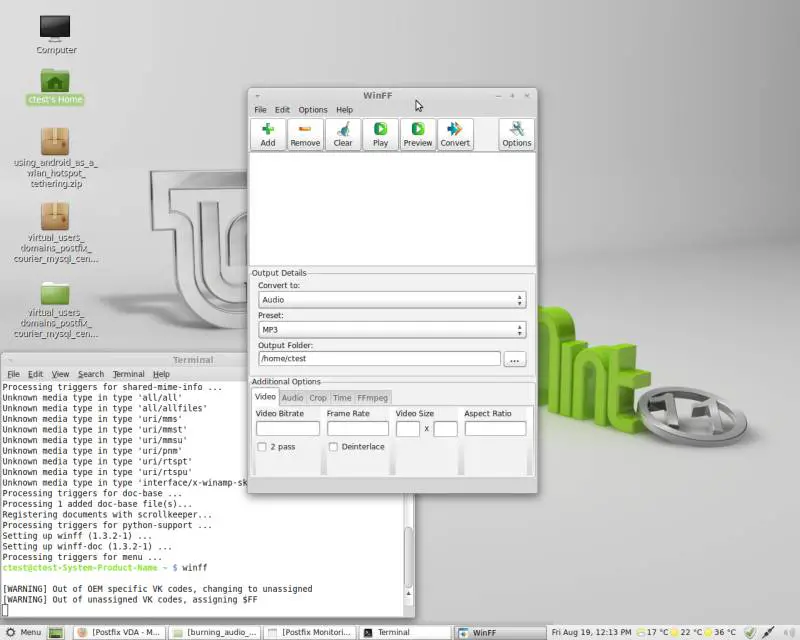
Task: Click the Frame Rate input field
Action: pyautogui.click(x=358, y=428)
